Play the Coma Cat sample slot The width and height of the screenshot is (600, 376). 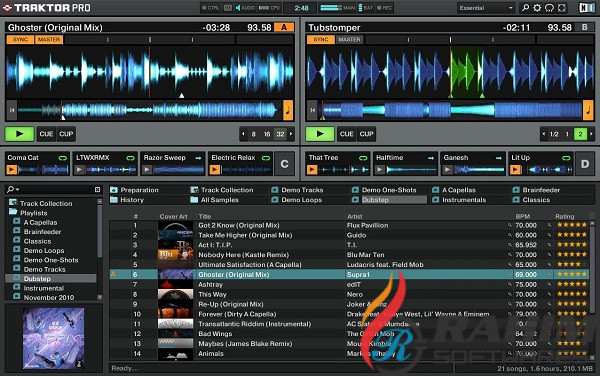click(11, 169)
